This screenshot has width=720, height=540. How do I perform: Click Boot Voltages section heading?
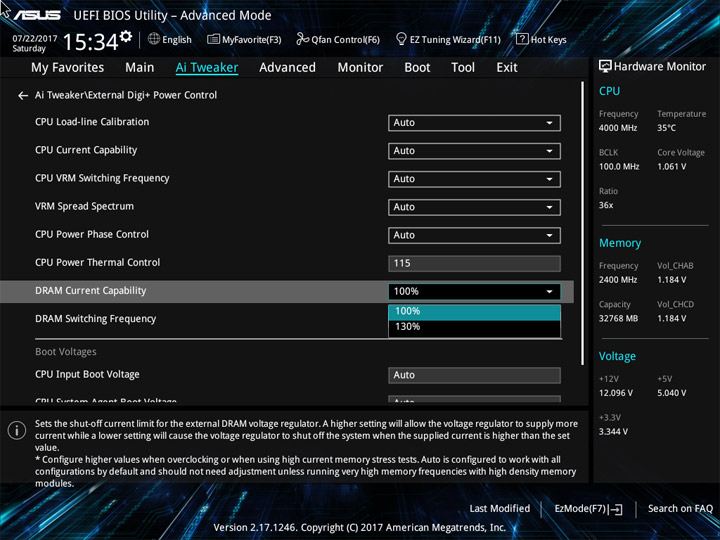tap(66, 352)
